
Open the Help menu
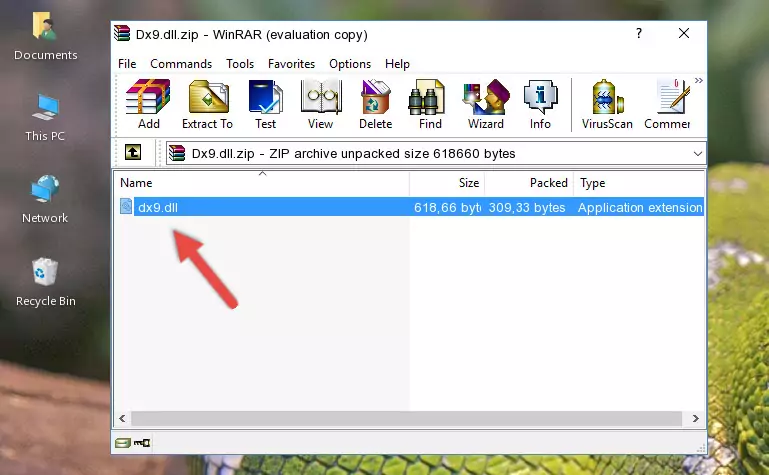tap(397, 64)
